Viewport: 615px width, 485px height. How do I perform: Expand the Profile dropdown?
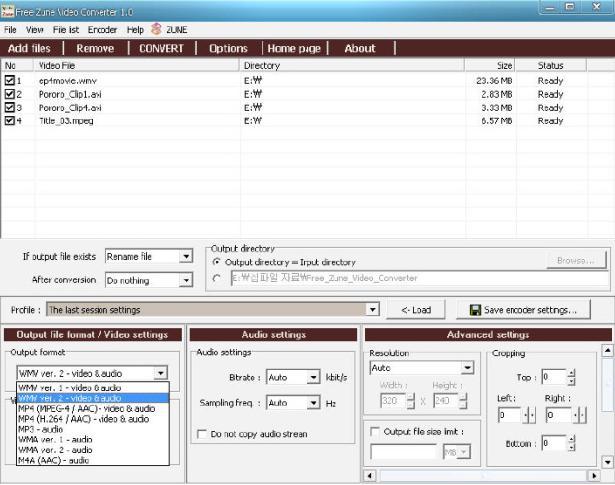(373, 310)
